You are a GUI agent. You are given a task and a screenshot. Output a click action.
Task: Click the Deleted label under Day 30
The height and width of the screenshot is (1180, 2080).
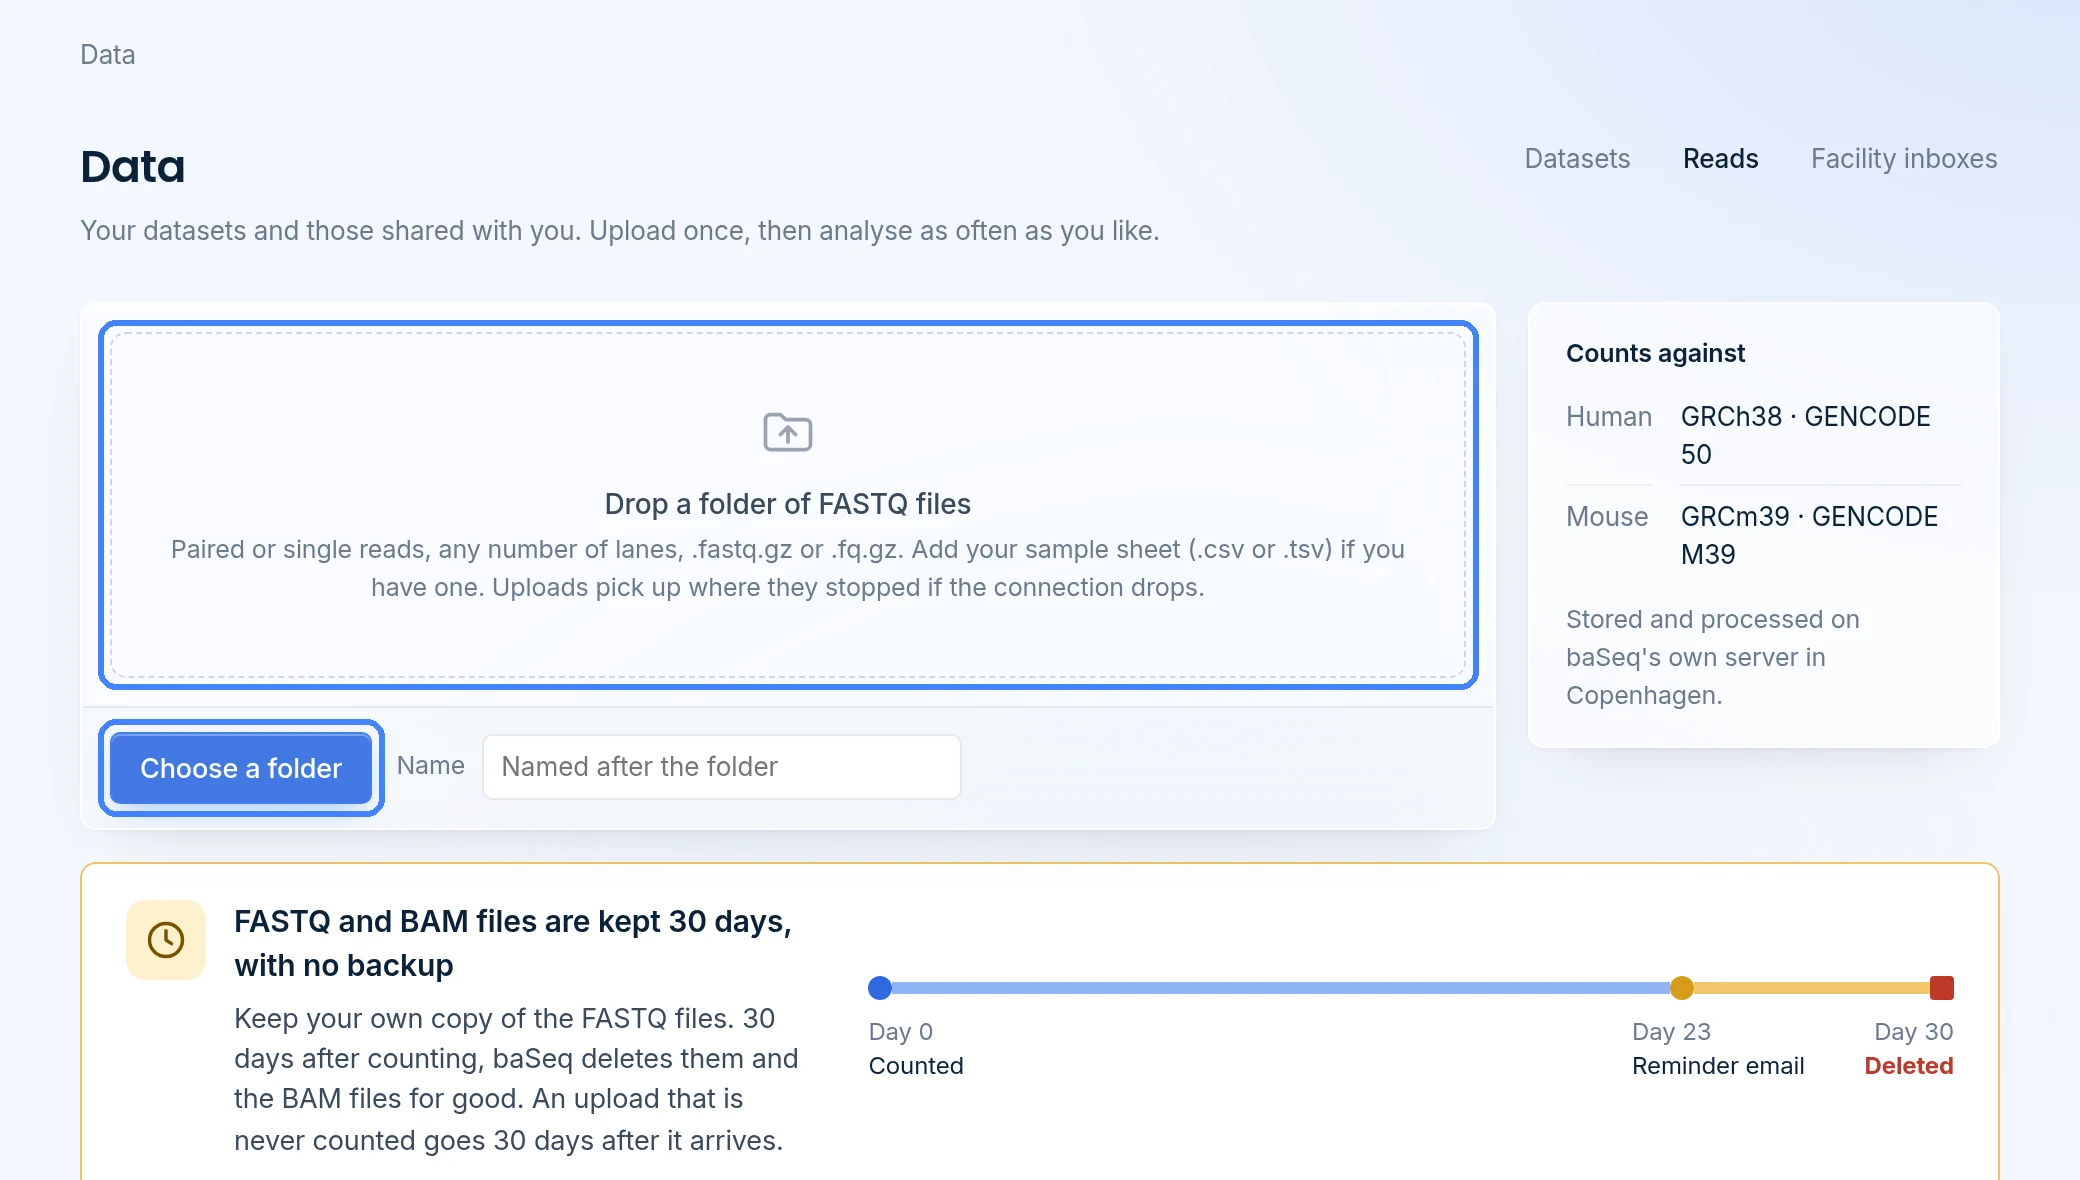click(1909, 1066)
